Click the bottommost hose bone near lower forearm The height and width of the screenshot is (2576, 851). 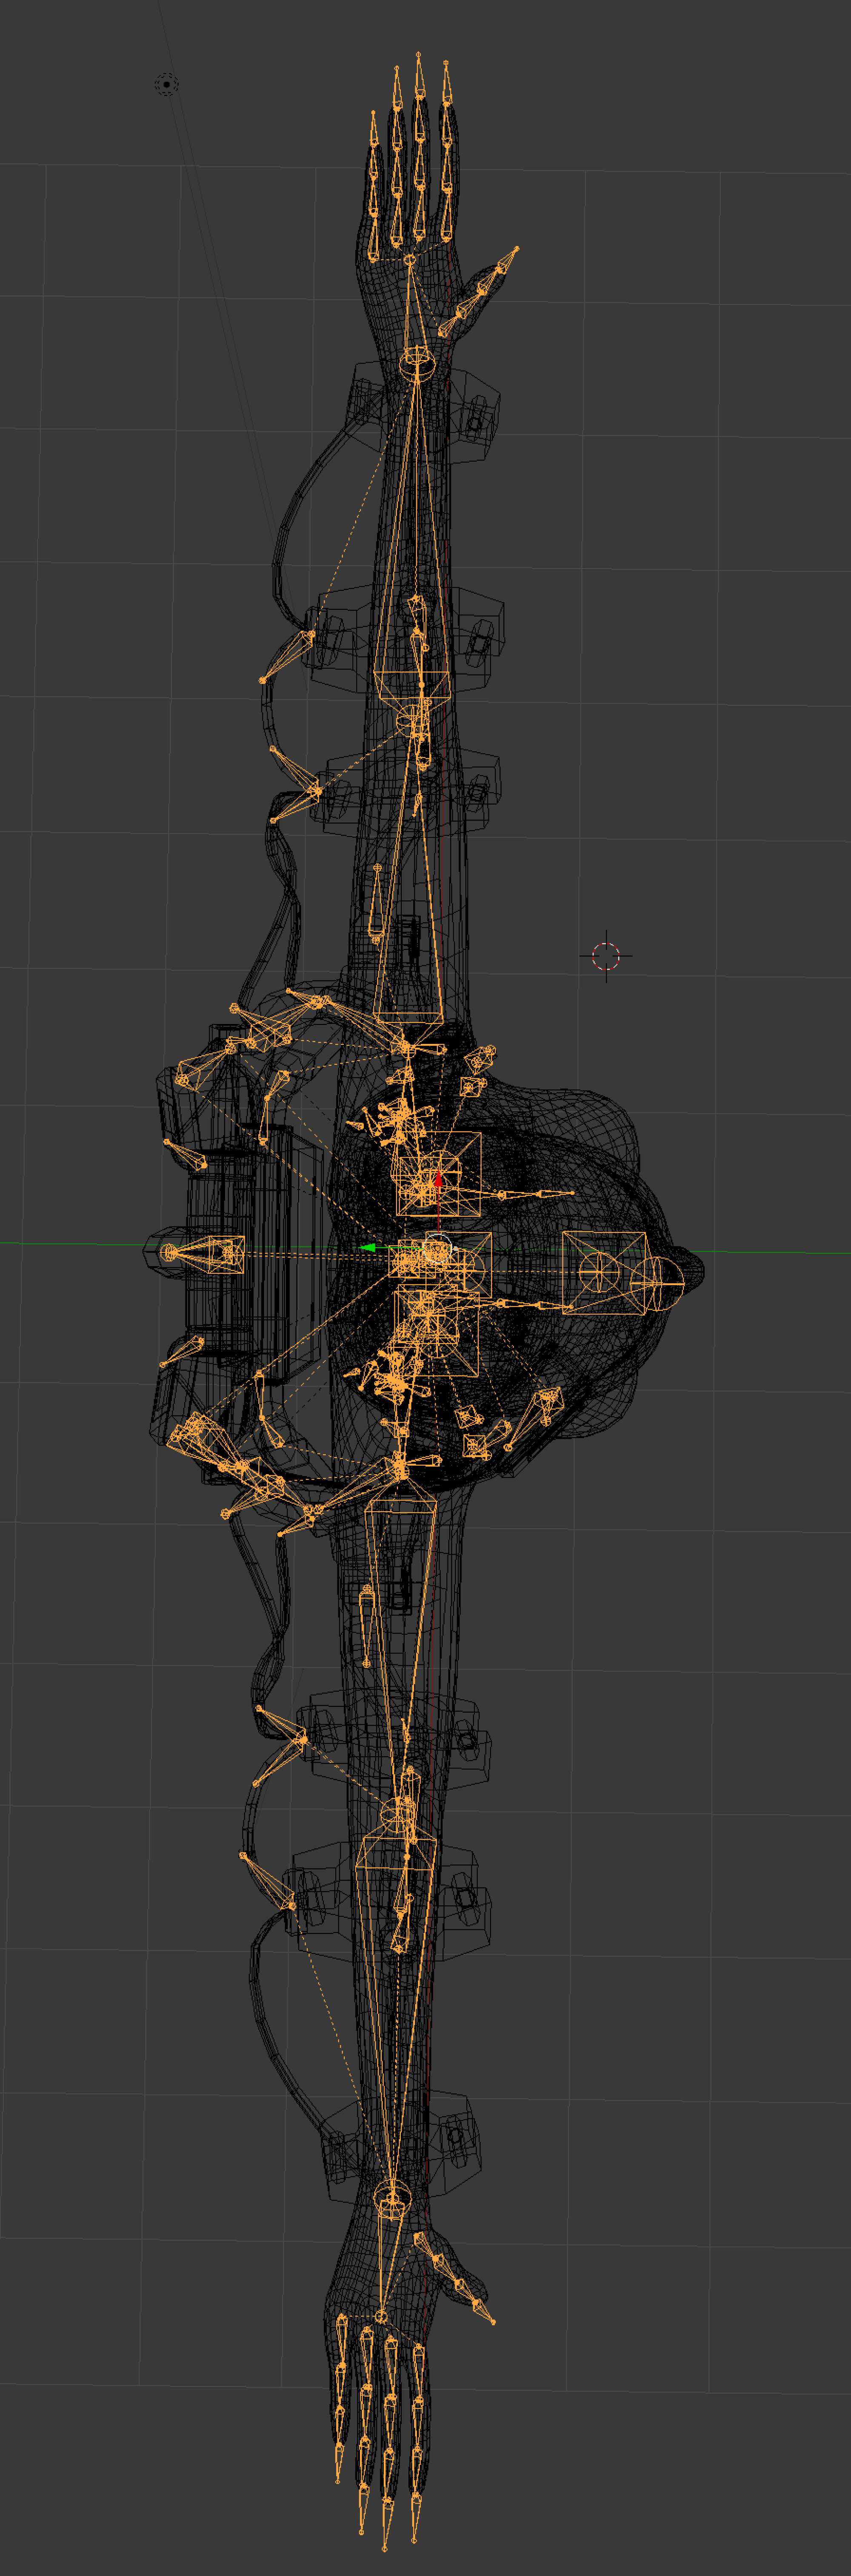pyautogui.click(x=268, y=1882)
